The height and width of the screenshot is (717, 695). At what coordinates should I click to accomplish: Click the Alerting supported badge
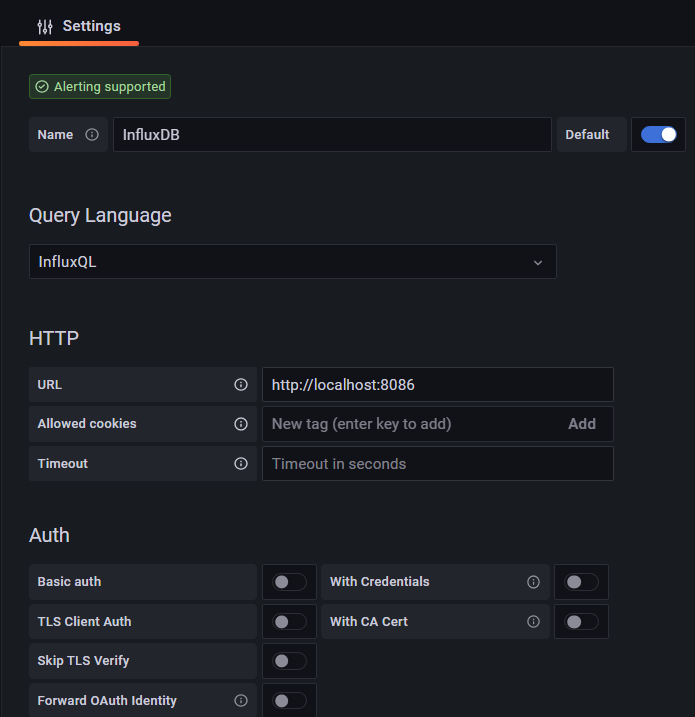point(100,86)
